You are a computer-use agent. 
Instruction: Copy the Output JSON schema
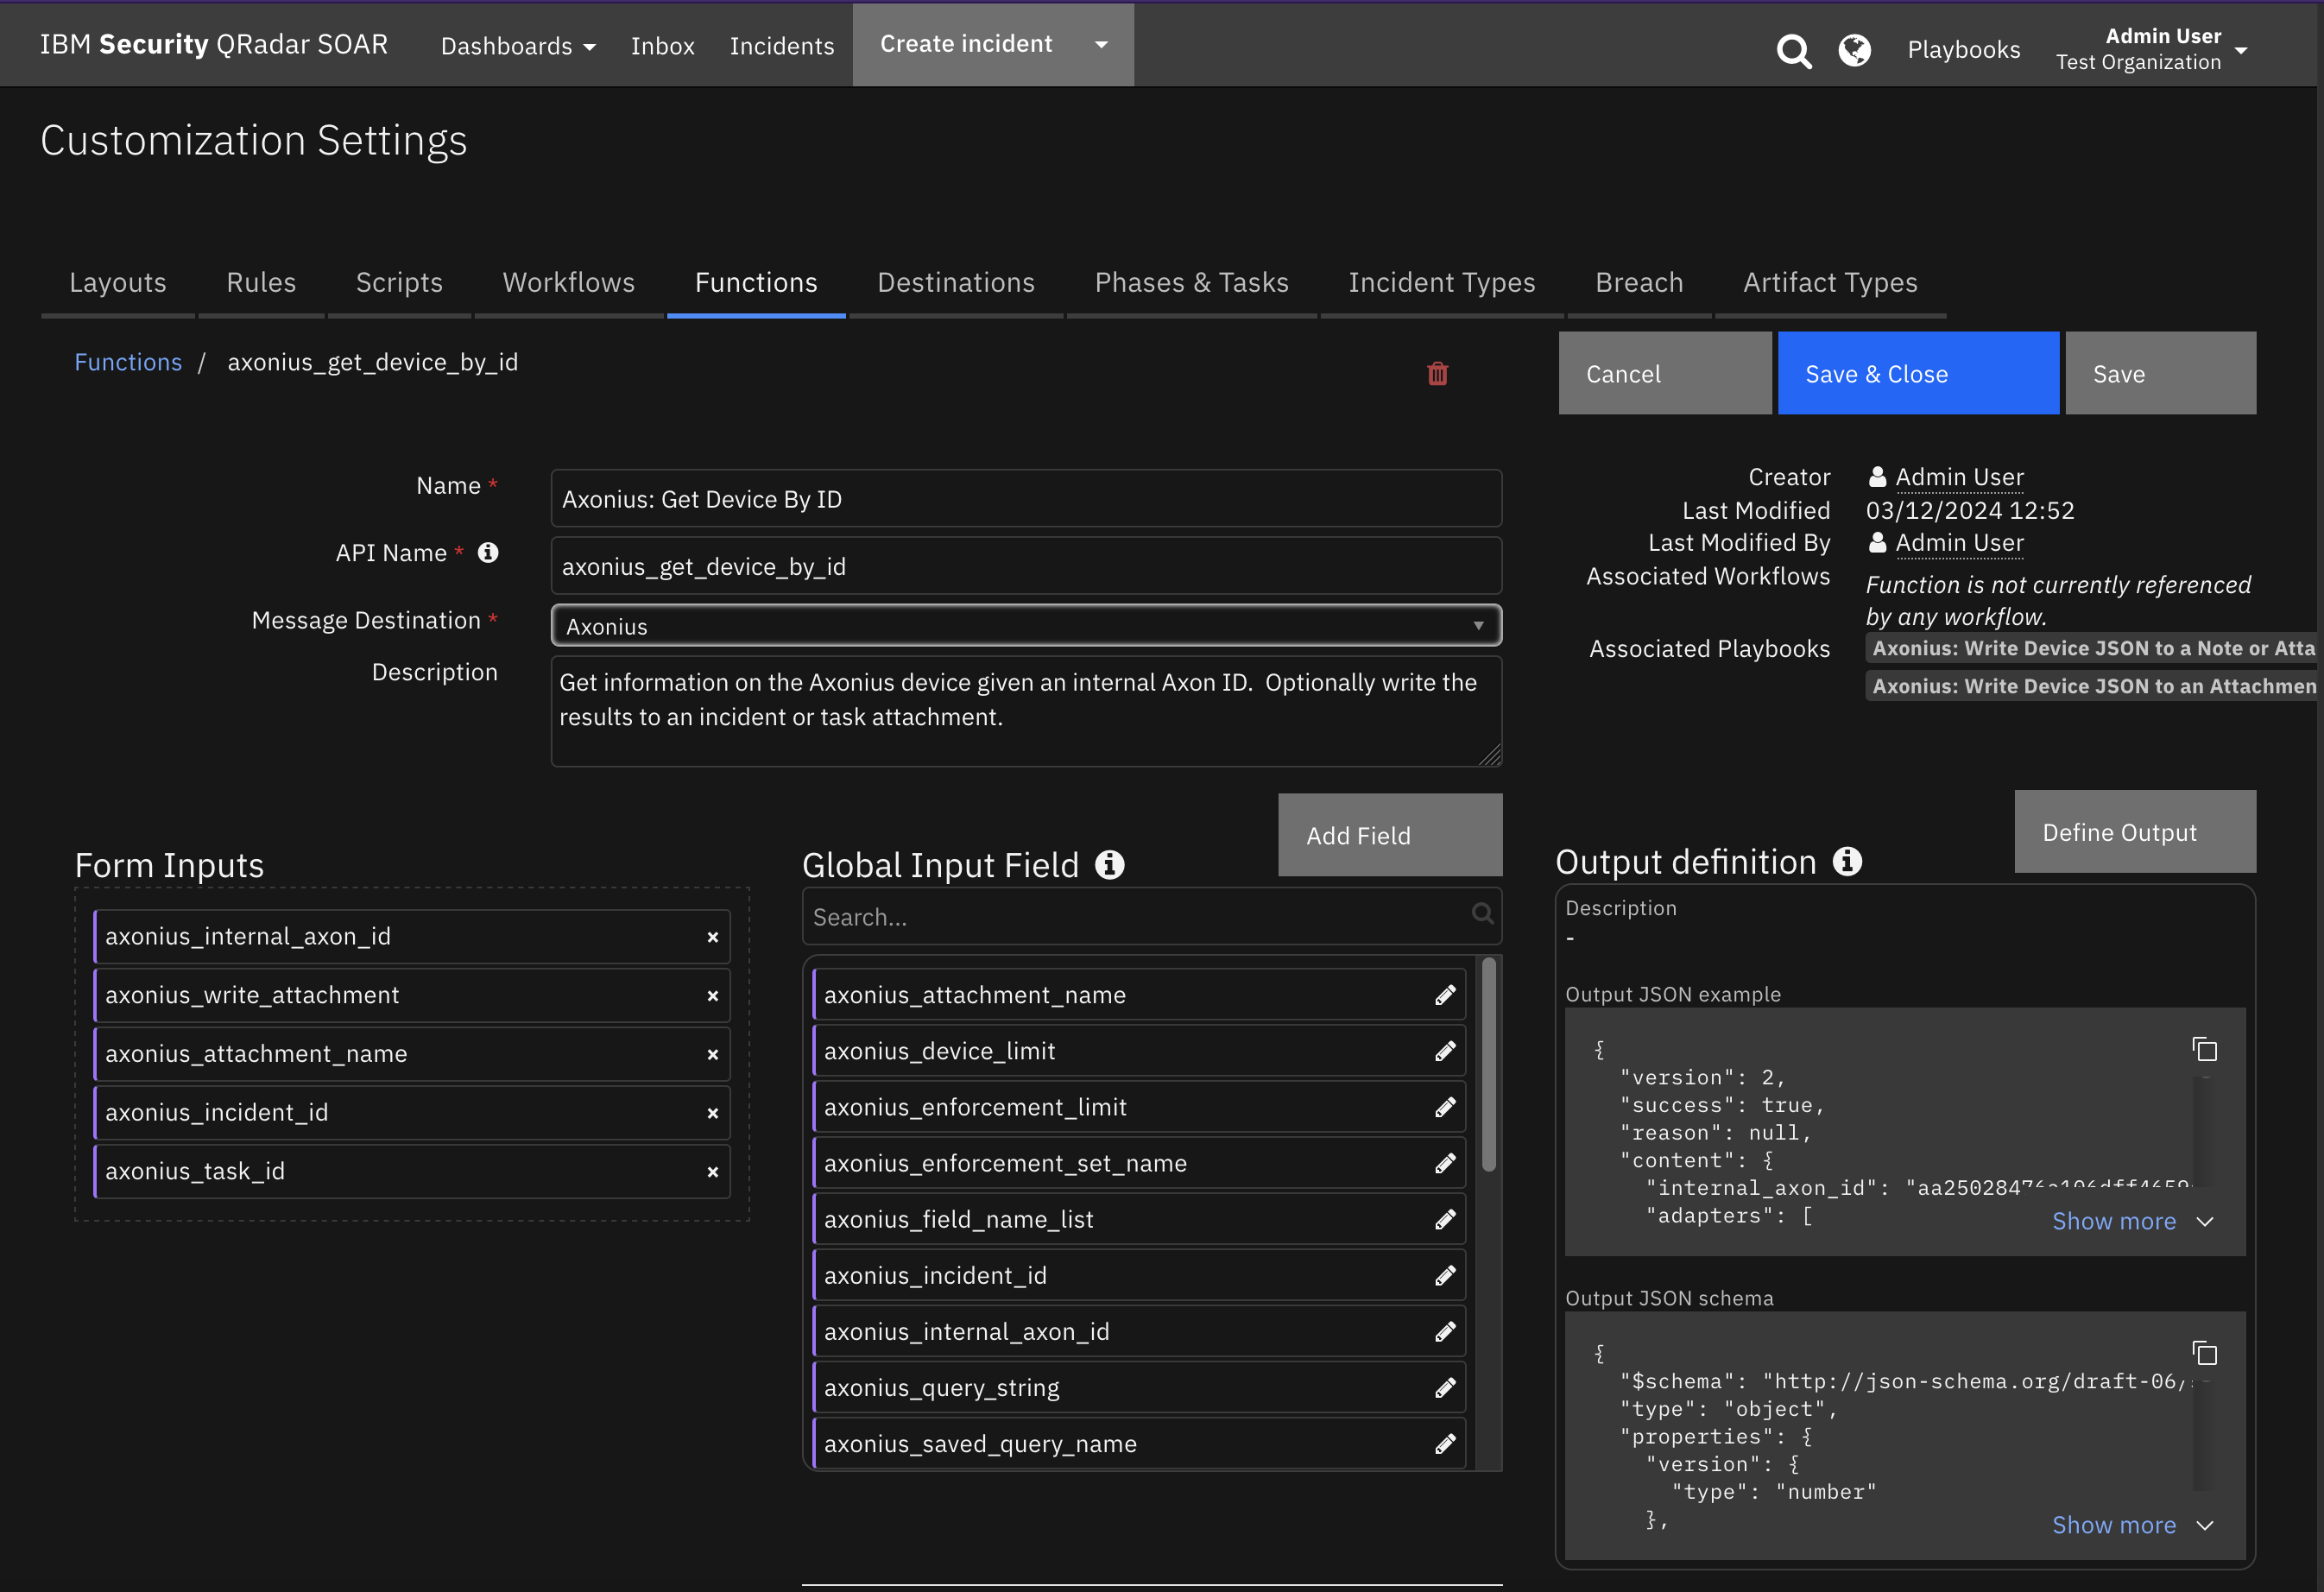(2205, 1353)
